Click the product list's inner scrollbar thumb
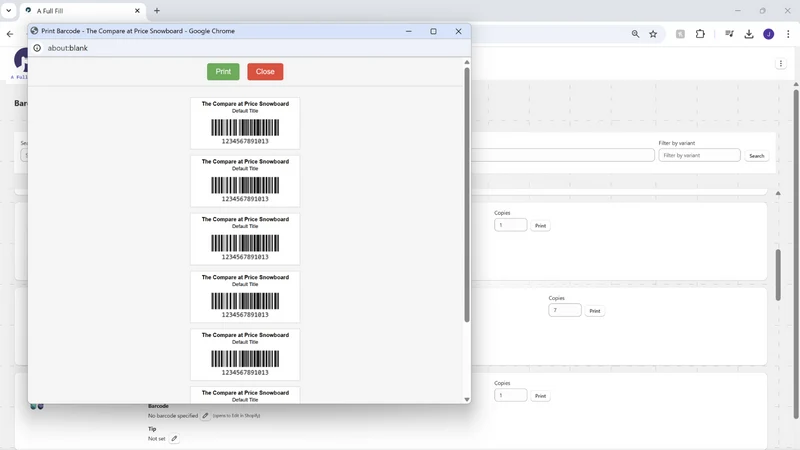Screen dimensions: 800x450 click(778, 275)
